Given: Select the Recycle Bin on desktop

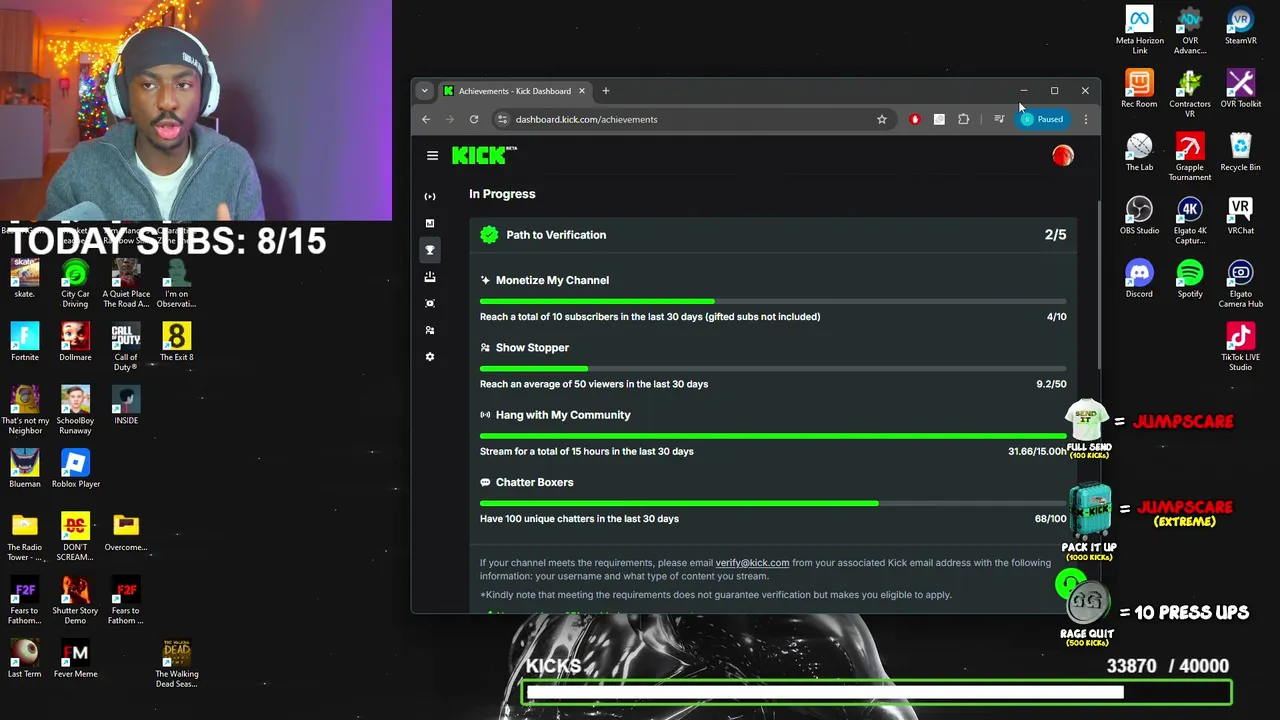Looking at the screenshot, I should pos(1240,151).
